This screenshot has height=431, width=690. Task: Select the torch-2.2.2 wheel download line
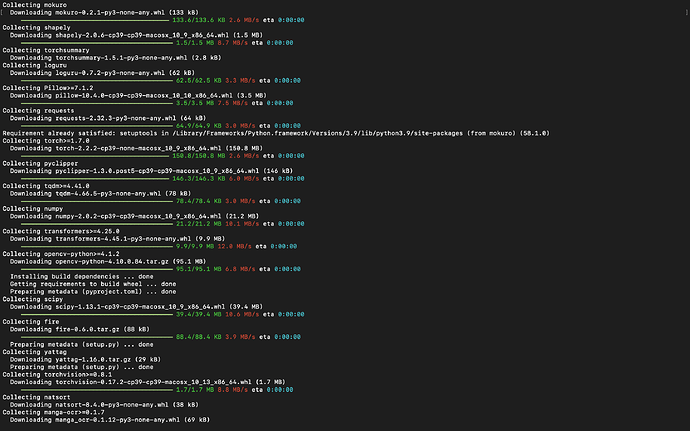(136, 148)
